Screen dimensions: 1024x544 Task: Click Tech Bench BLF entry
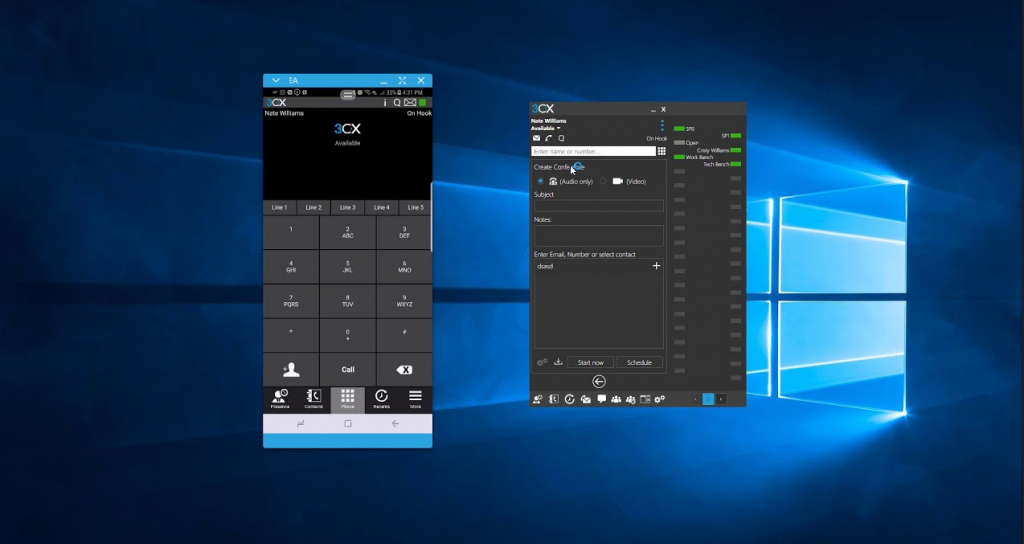pos(722,164)
